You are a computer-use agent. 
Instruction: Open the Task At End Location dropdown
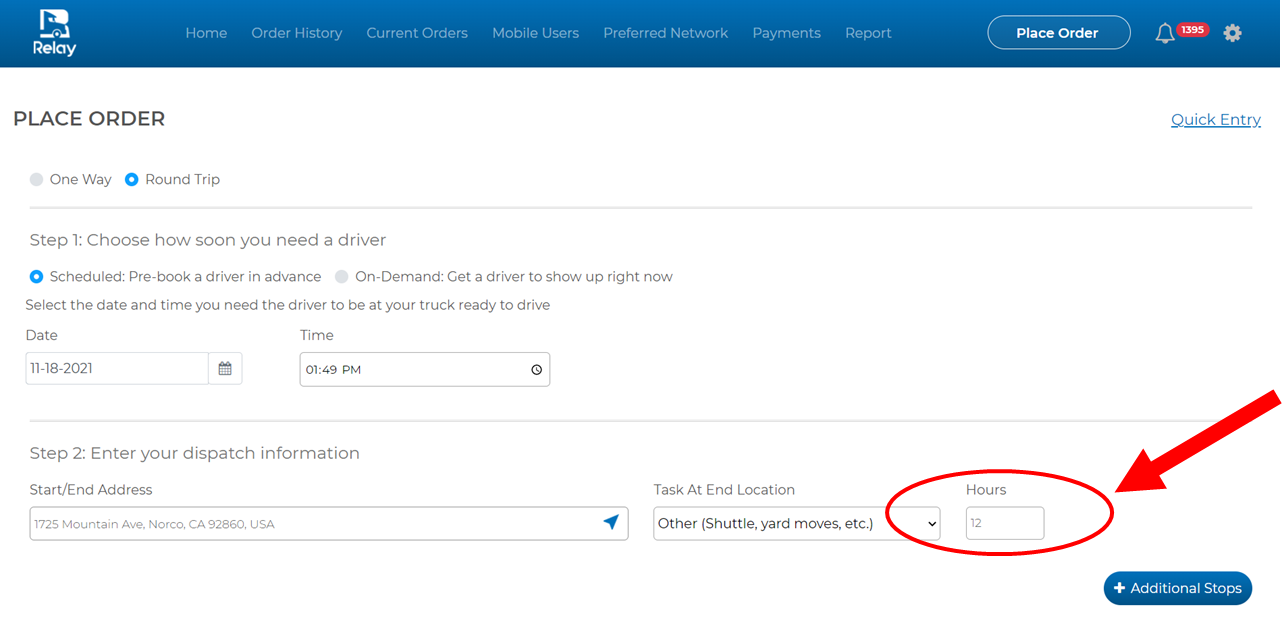click(796, 524)
